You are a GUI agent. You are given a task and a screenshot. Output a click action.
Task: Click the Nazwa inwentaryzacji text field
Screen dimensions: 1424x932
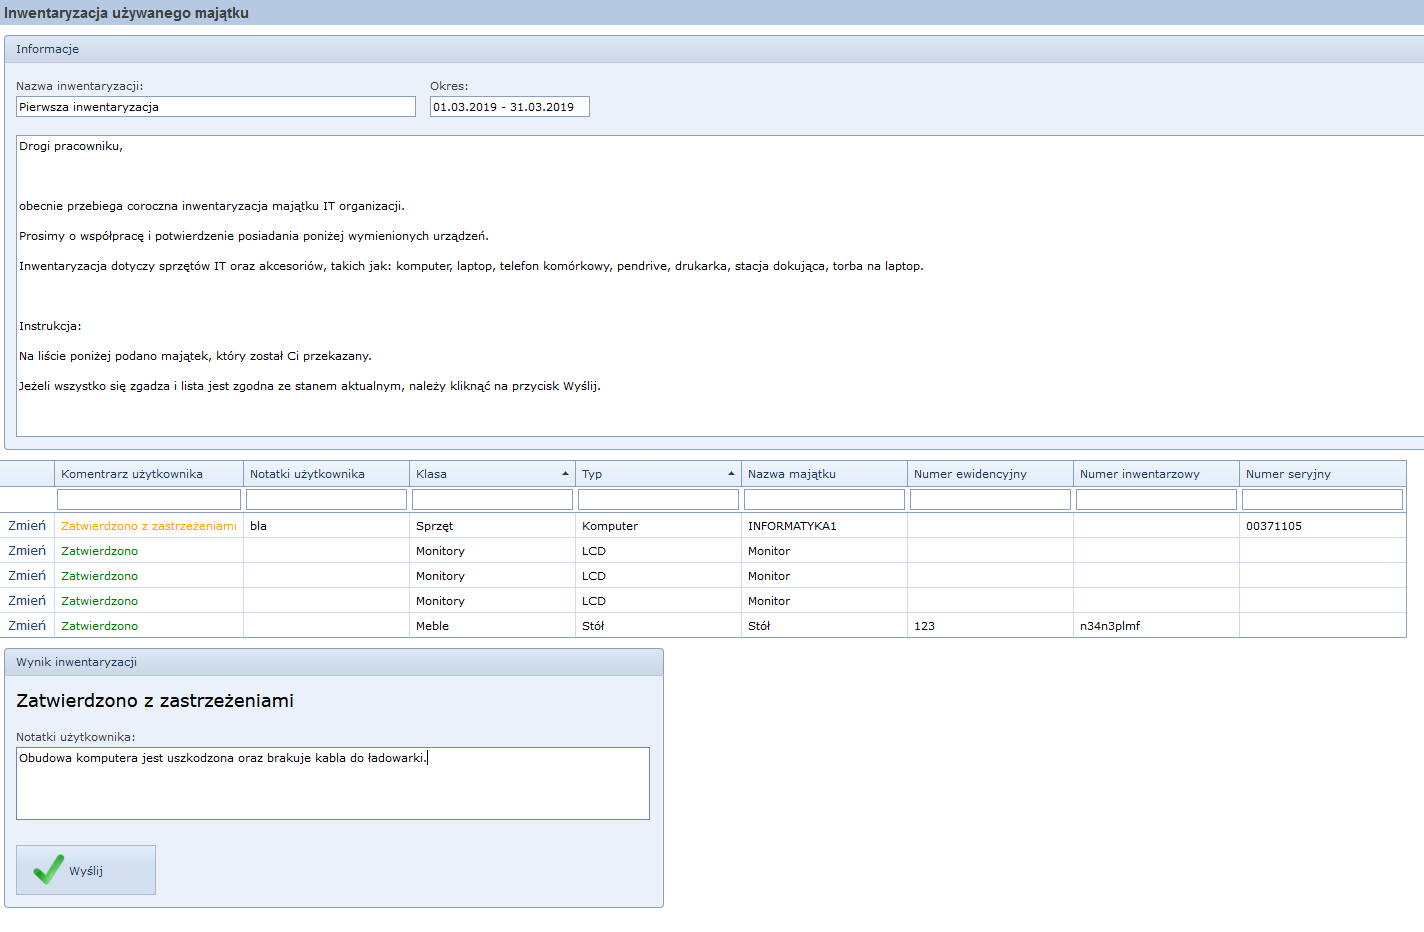pyautogui.click(x=216, y=107)
